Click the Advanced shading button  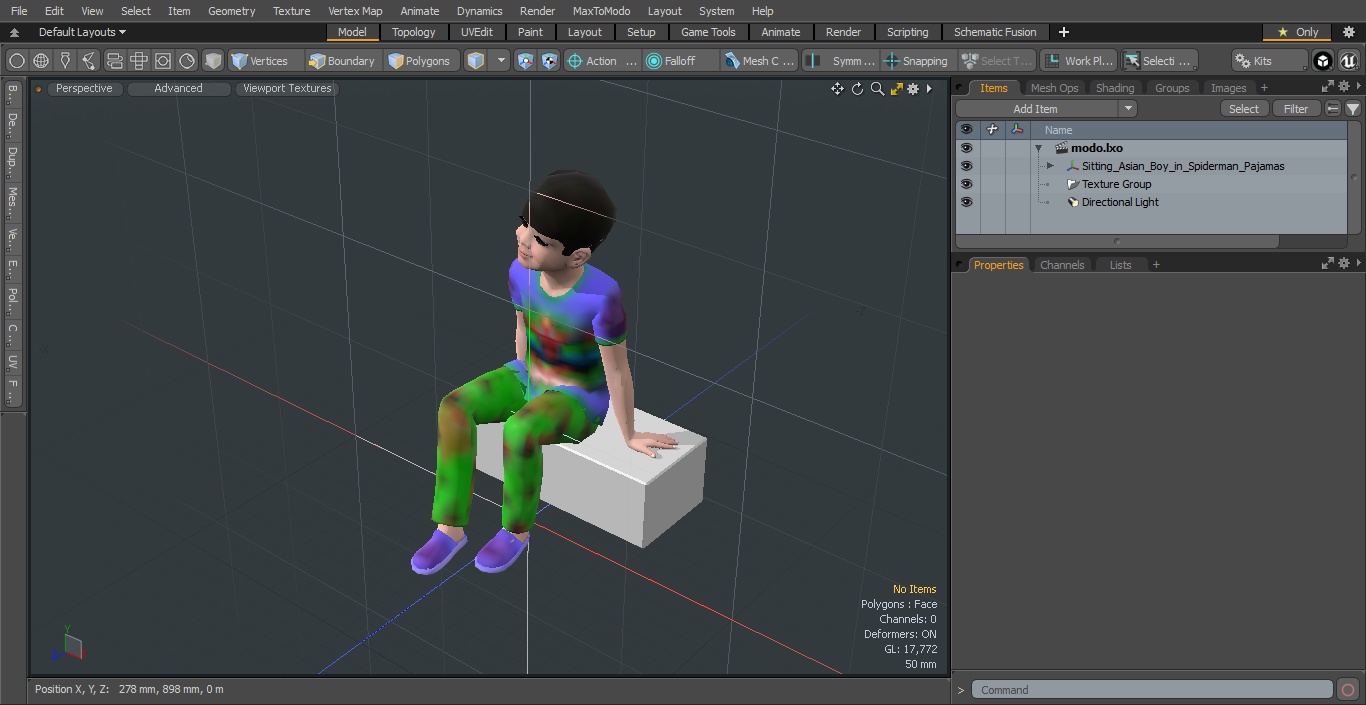178,88
